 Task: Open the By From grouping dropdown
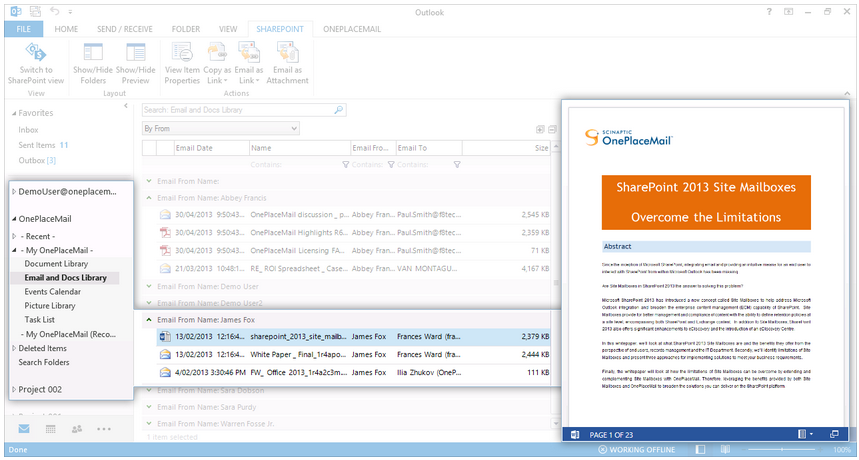click(293, 129)
